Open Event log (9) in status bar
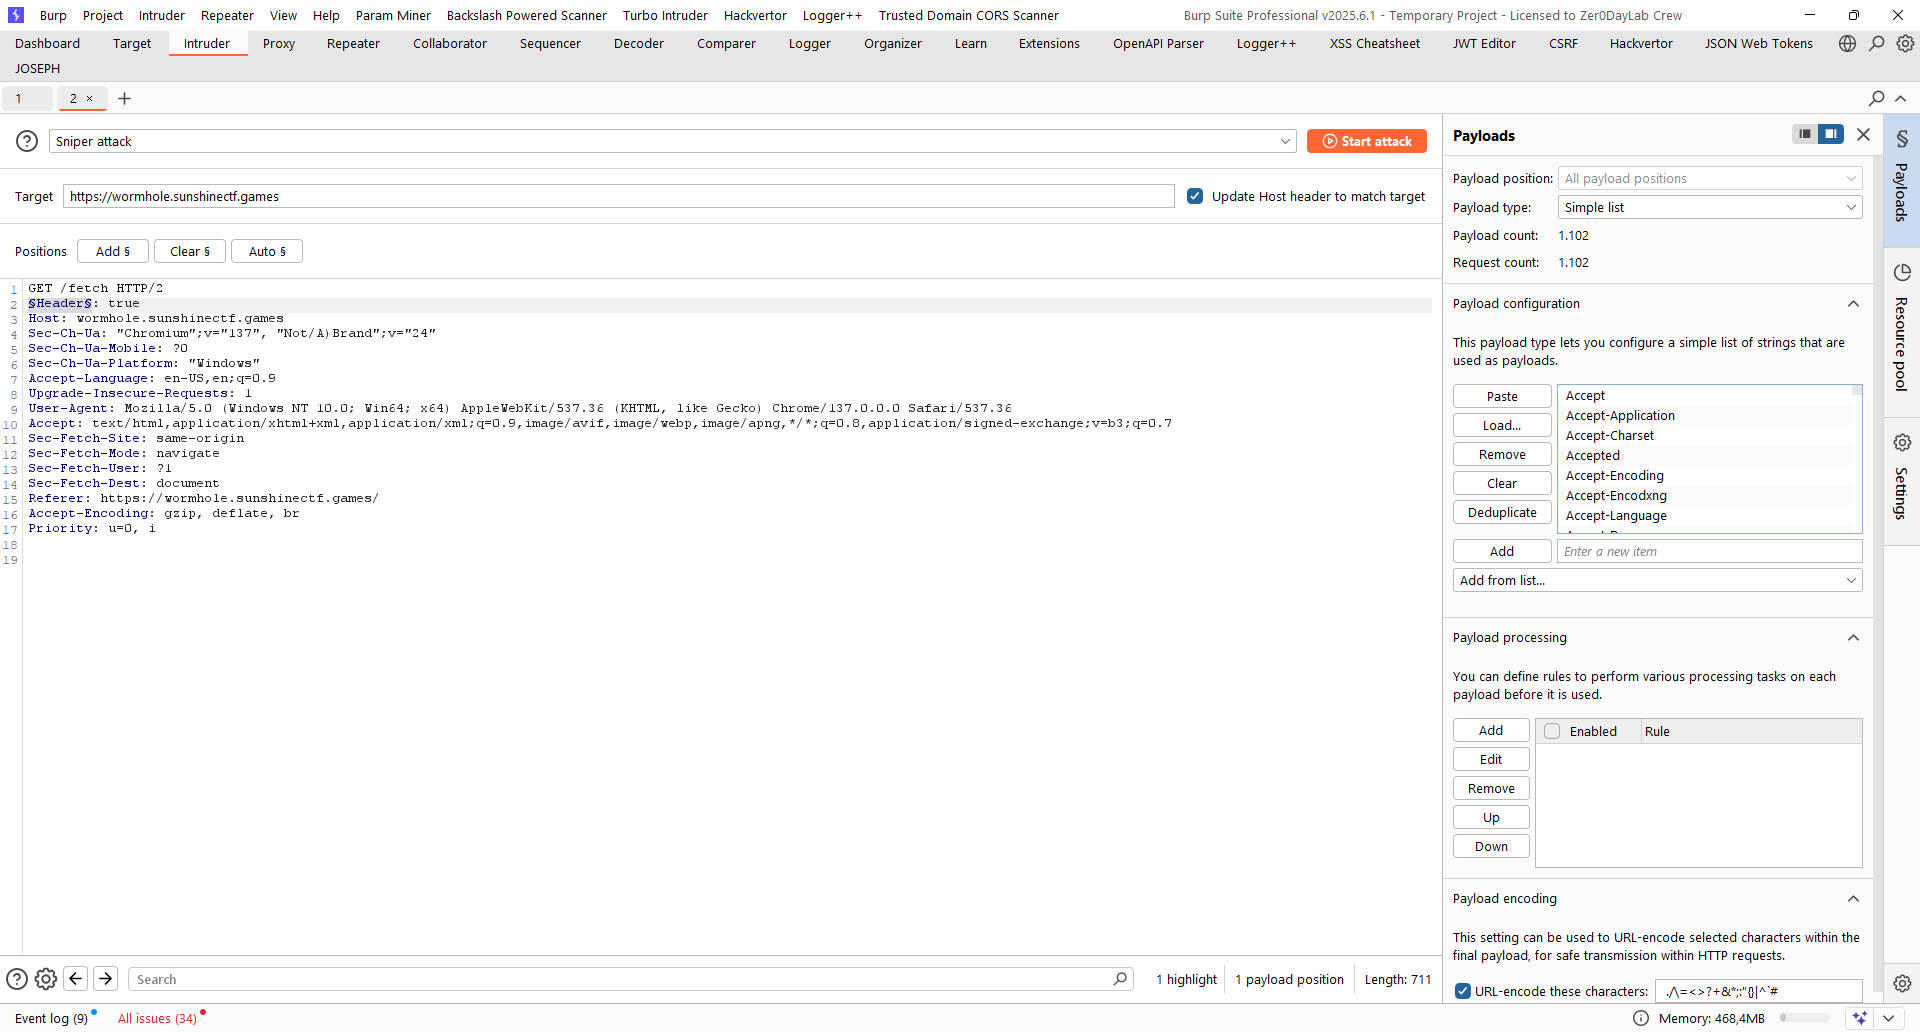Viewport: 1920px width, 1032px height. pos(51,1018)
